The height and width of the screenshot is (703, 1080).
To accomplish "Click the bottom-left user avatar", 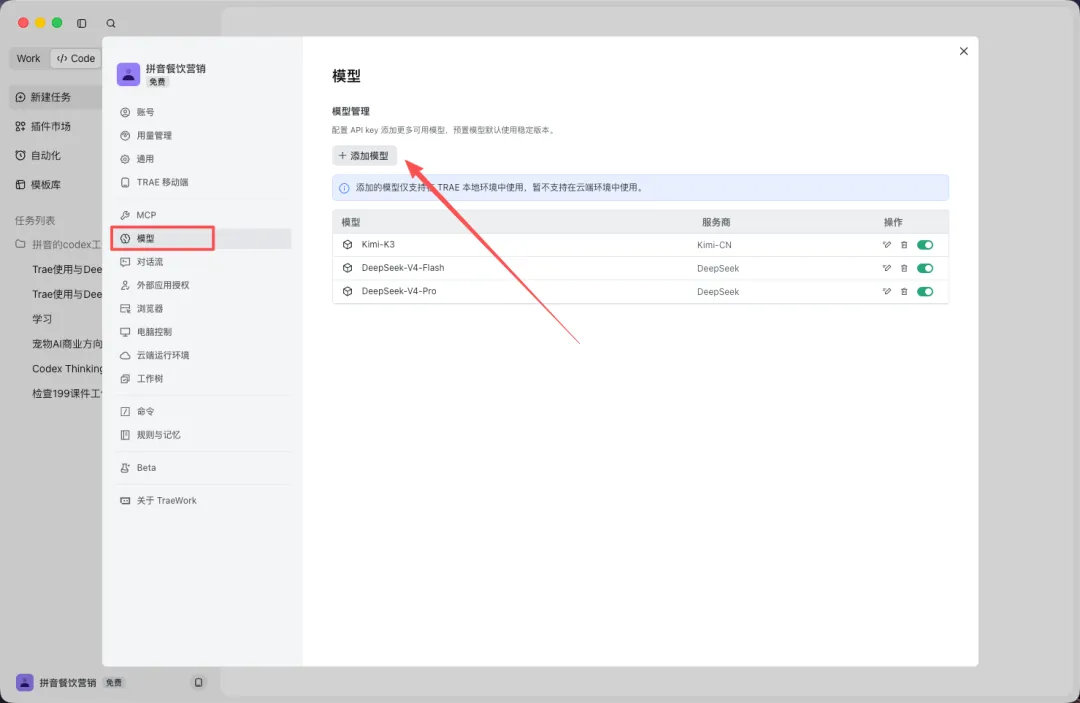I will (x=25, y=682).
